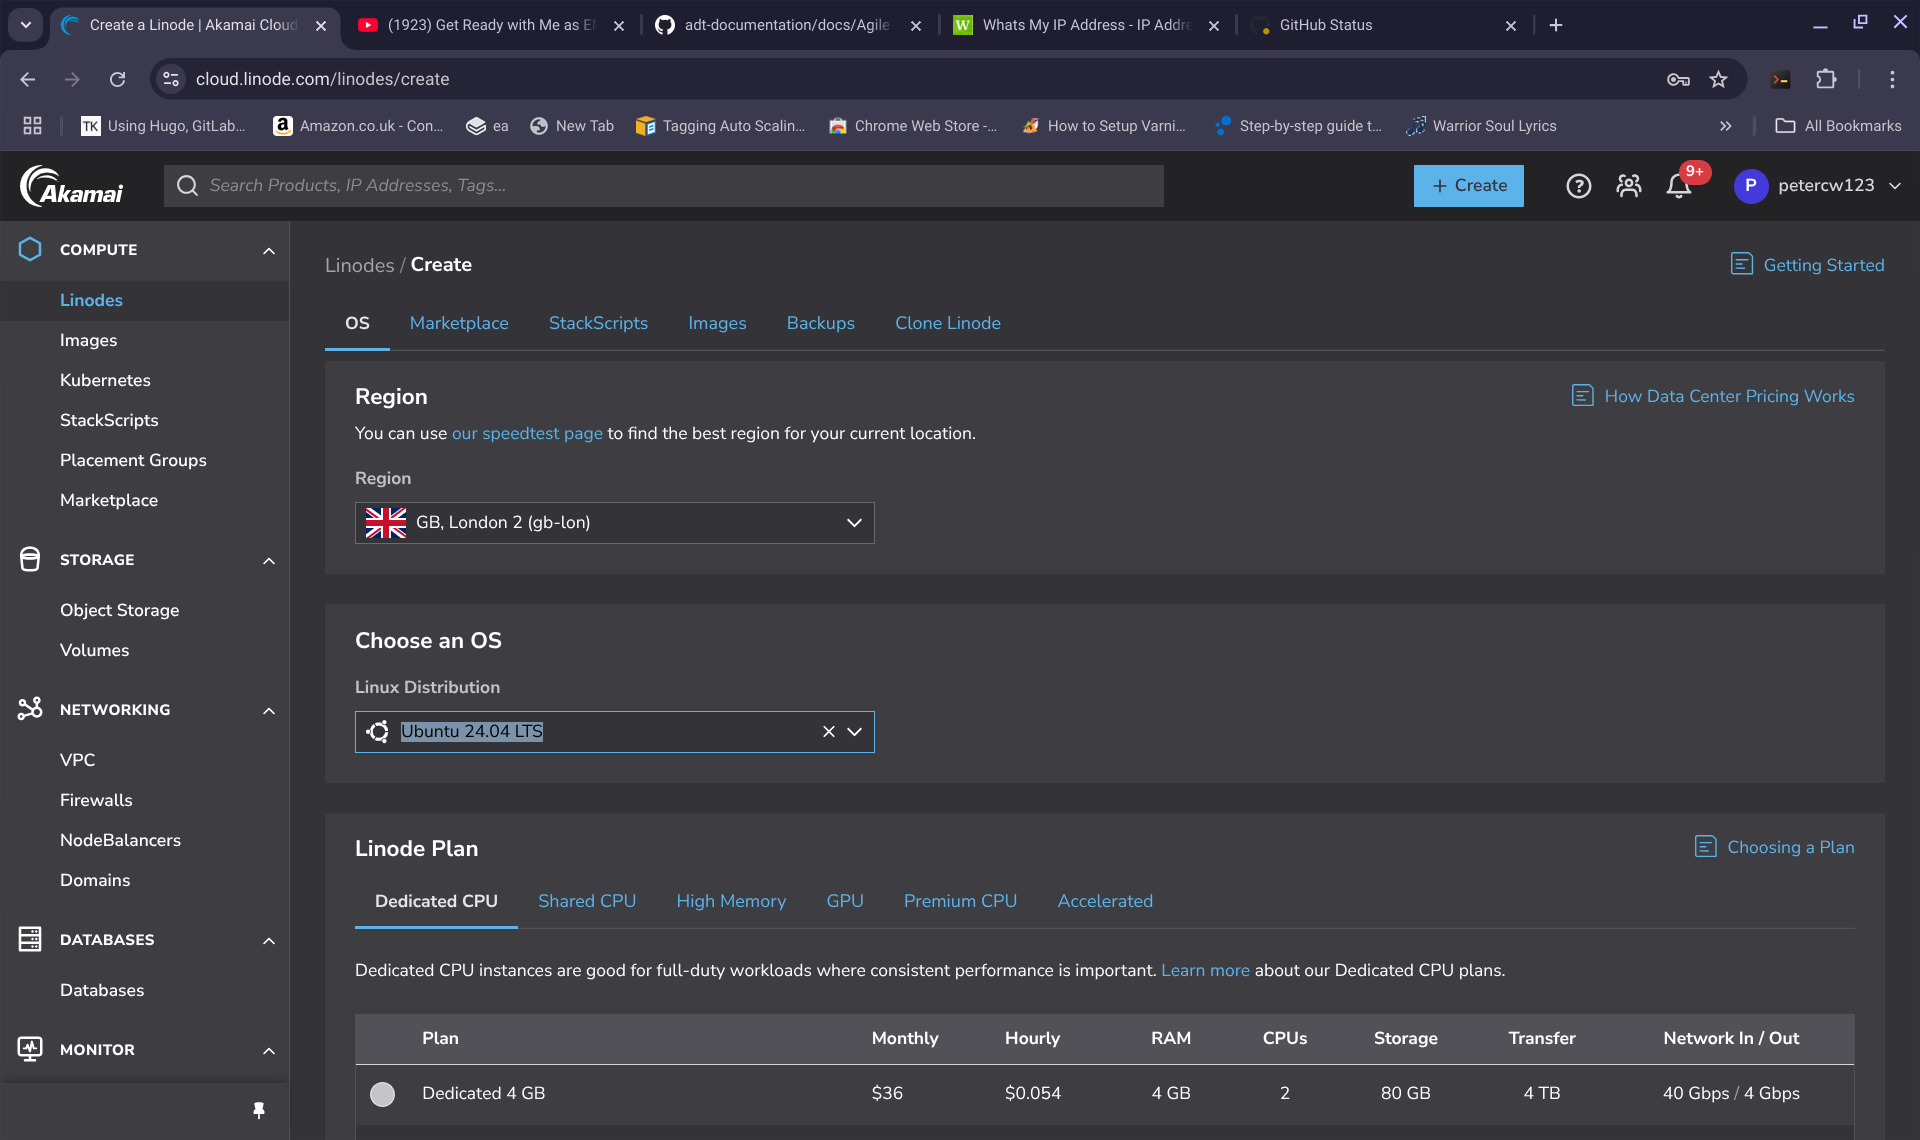The image size is (1920, 1140).
Task: Expand the Linux Distribution dropdown arrow
Action: (855, 732)
